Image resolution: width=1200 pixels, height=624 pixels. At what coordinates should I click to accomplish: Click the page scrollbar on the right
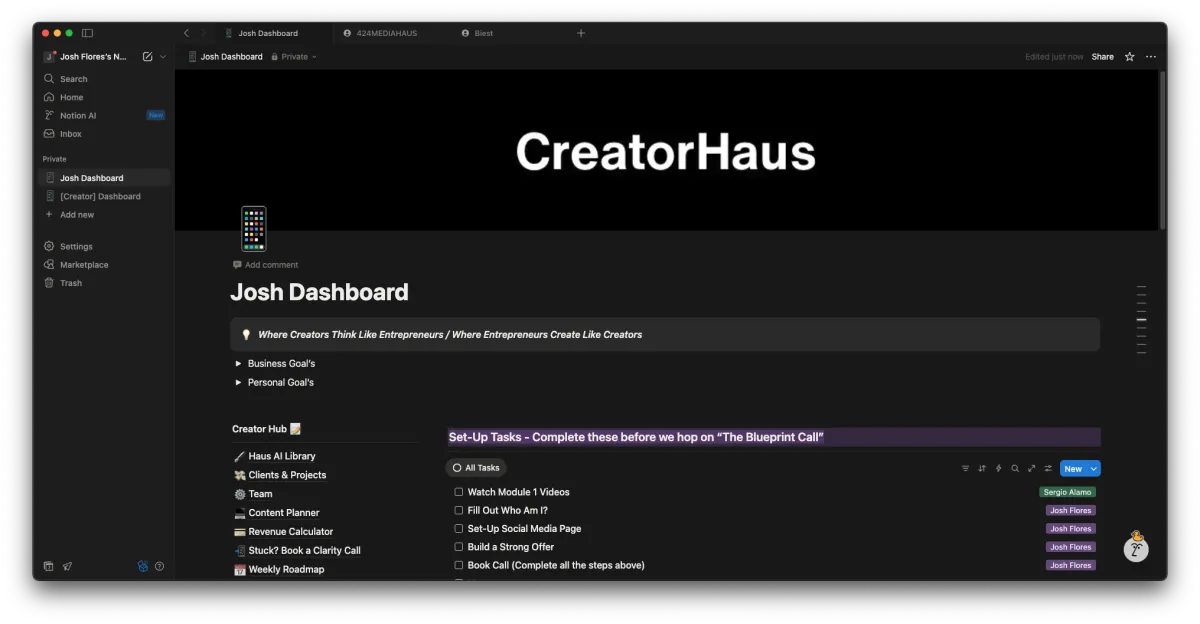(x=1162, y=150)
